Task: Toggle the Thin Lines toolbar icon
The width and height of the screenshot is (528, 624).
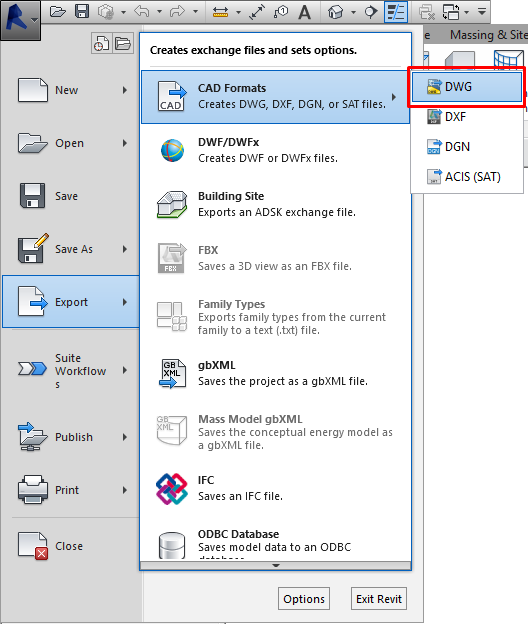Action: (396, 12)
